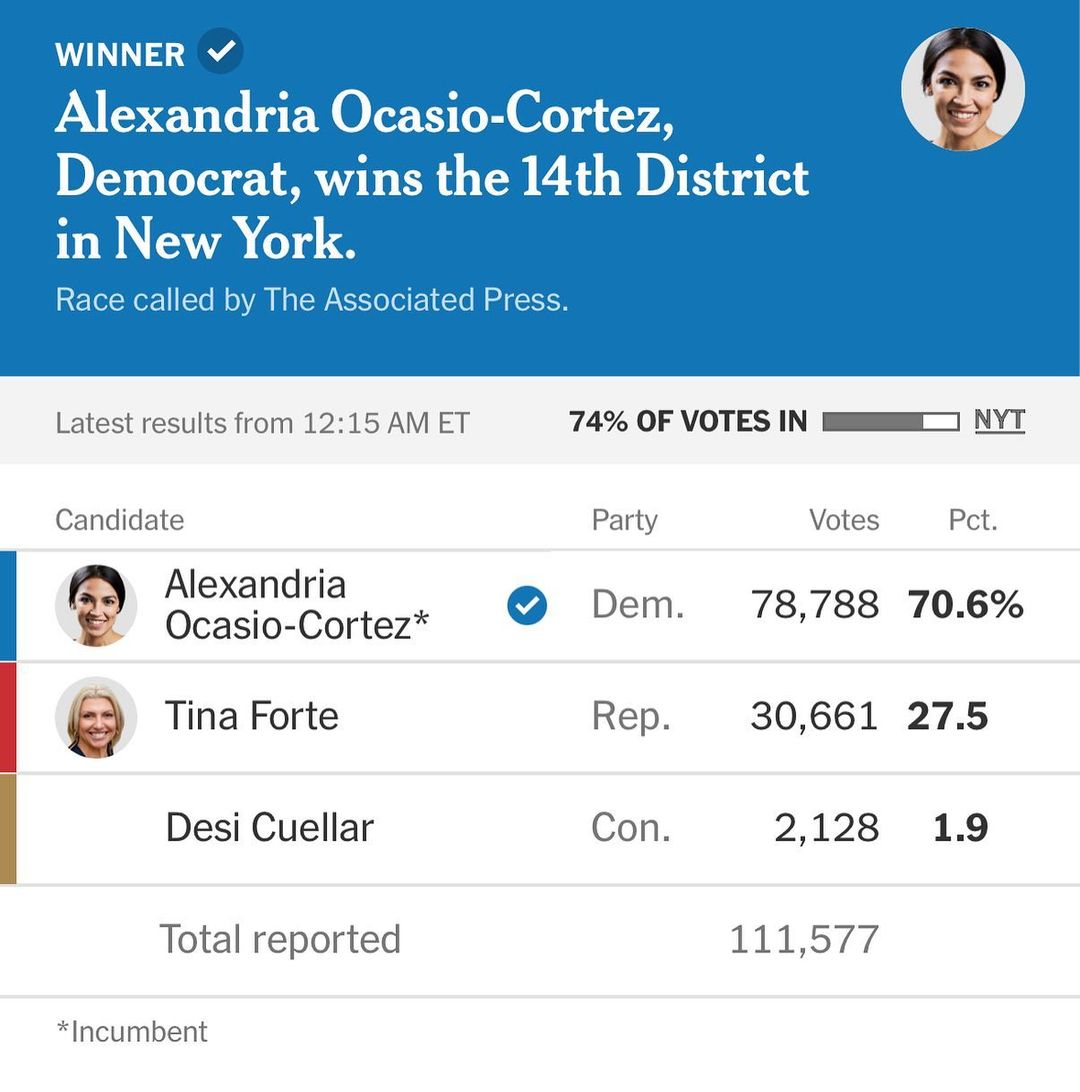
Task: Click the red party color bar for Tina Forte
Action: click(8, 717)
